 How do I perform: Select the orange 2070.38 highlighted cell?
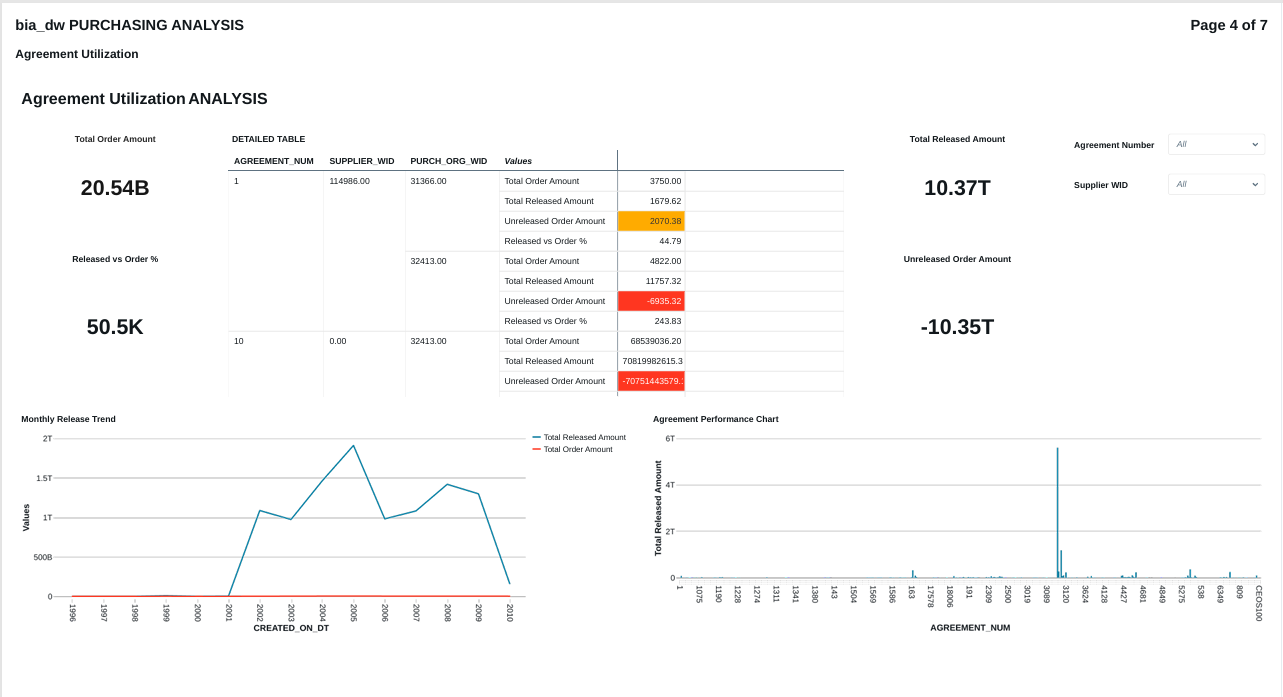(x=651, y=221)
